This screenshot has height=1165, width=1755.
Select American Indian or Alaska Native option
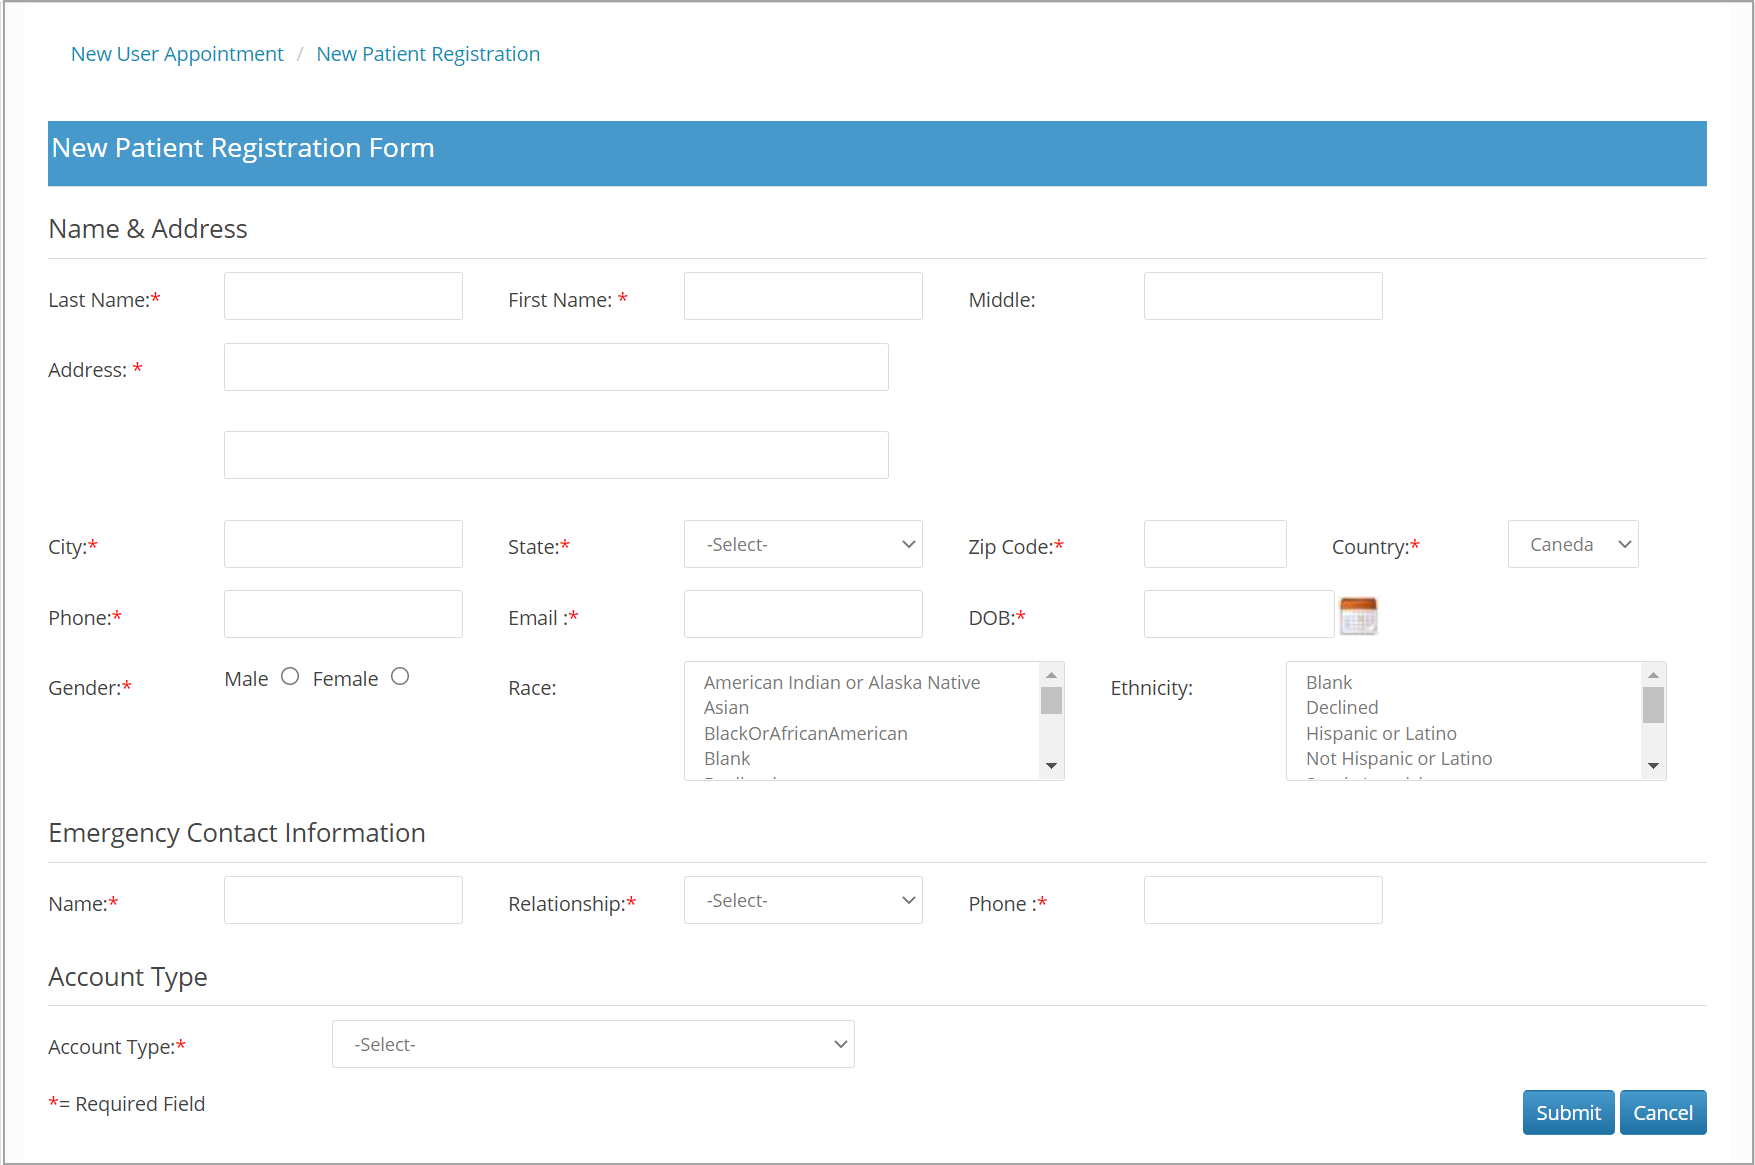(x=842, y=683)
